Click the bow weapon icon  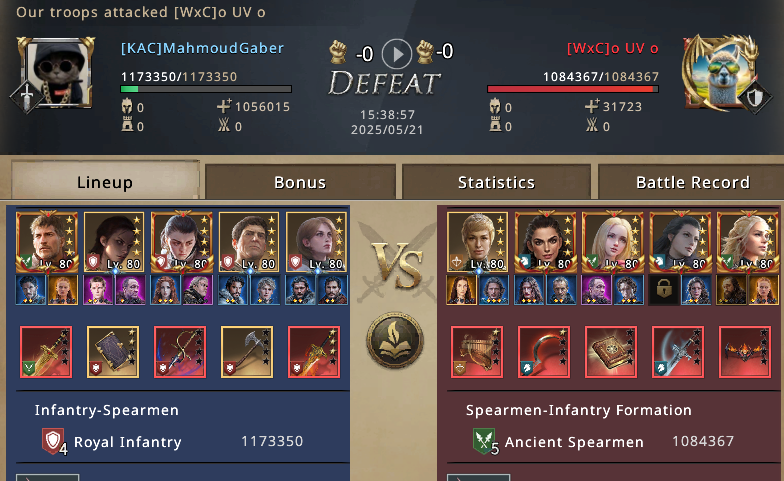click(x=180, y=352)
